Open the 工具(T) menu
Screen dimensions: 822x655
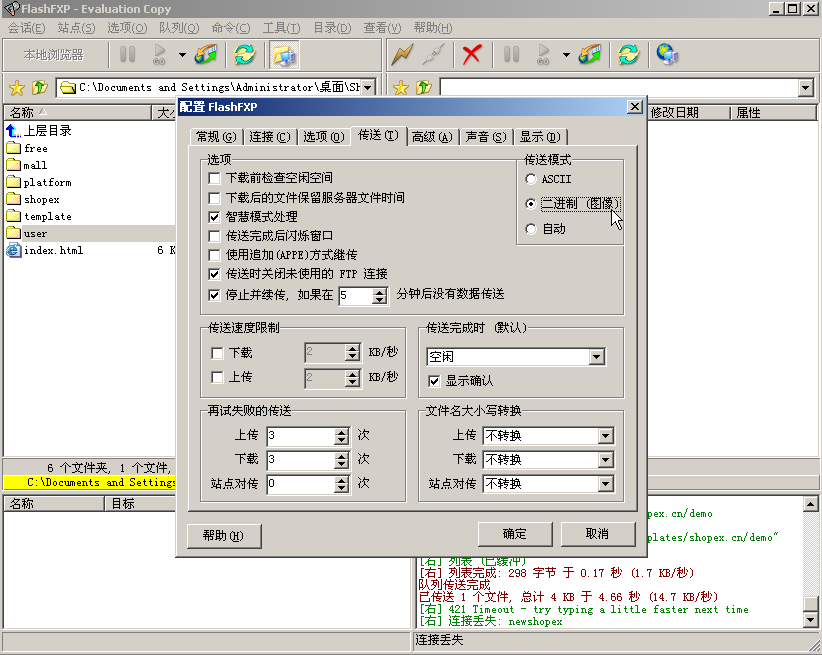pyautogui.click(x=282, y=28)
